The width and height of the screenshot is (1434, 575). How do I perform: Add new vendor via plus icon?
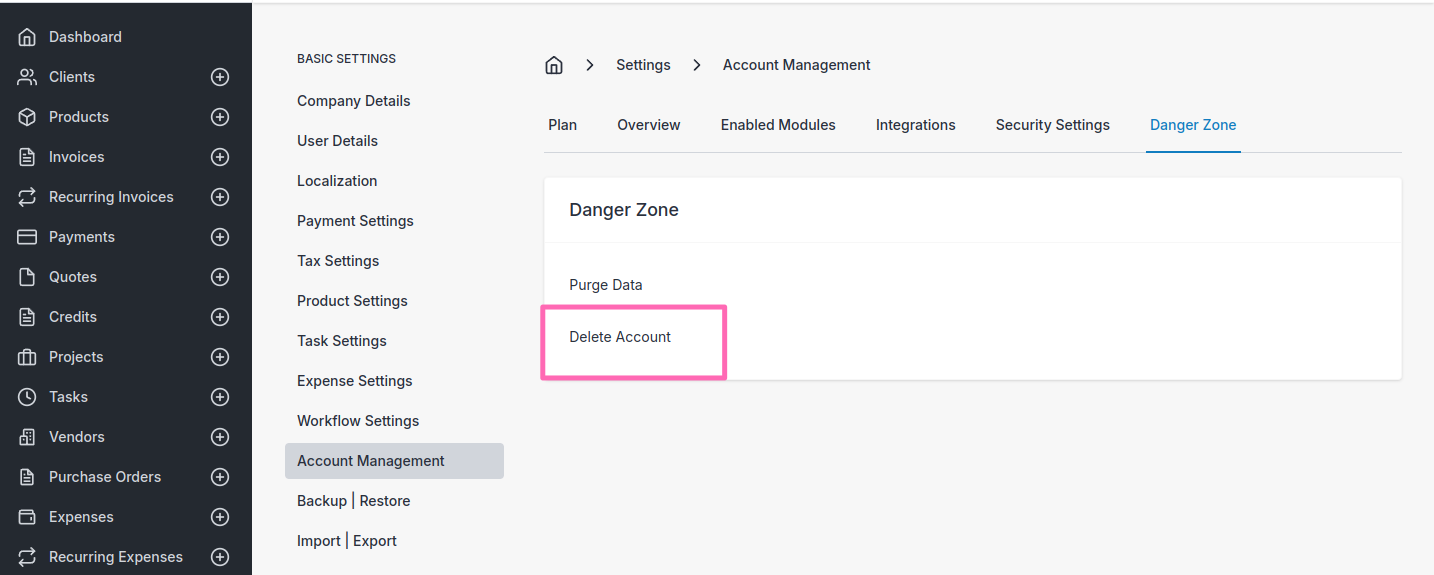click(x=220, y=437)
